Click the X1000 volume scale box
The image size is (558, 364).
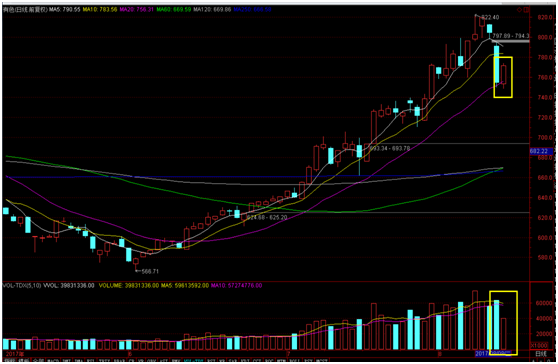tap(539, 345)
